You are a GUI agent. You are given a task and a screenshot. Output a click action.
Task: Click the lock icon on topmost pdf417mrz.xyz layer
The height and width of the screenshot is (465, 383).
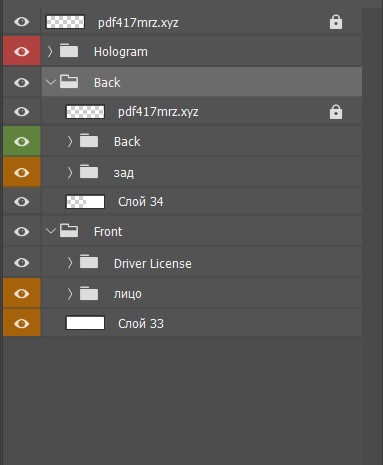(x=336, y=22)
